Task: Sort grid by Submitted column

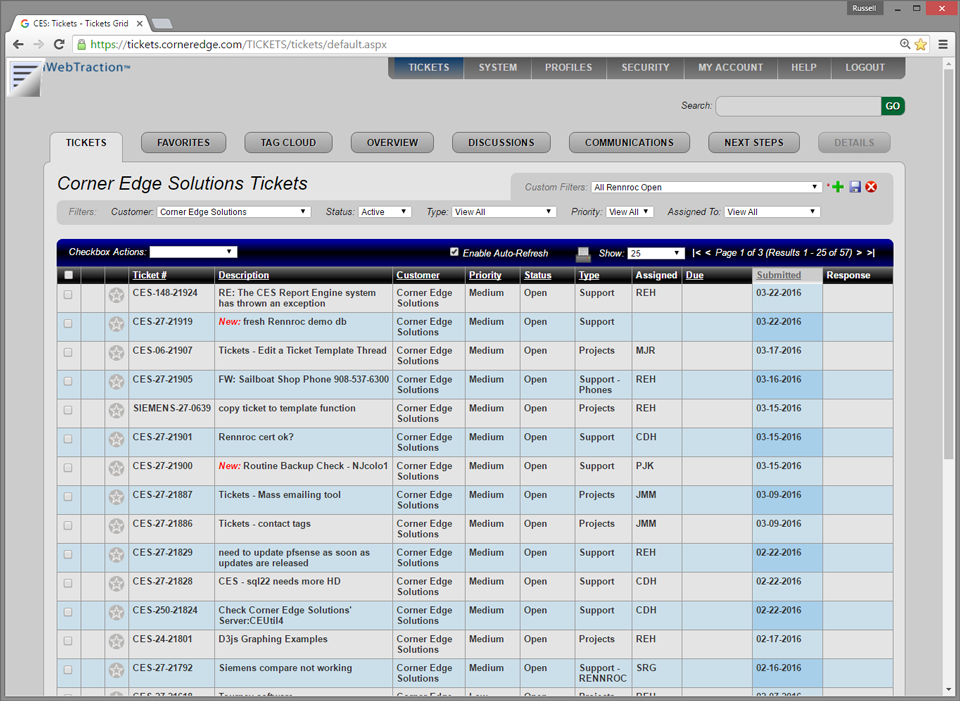Action: click(778, 275)
